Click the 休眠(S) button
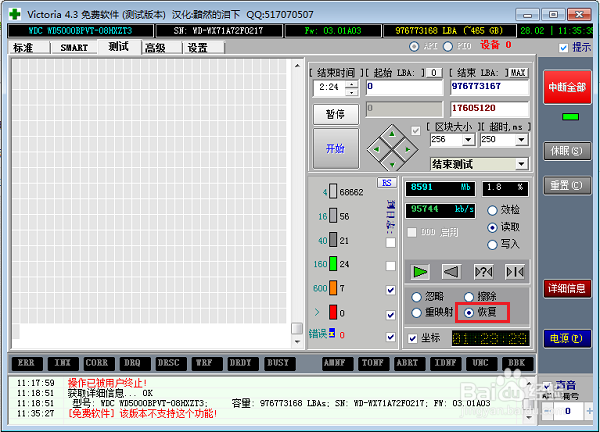 [x=567, y=151]
